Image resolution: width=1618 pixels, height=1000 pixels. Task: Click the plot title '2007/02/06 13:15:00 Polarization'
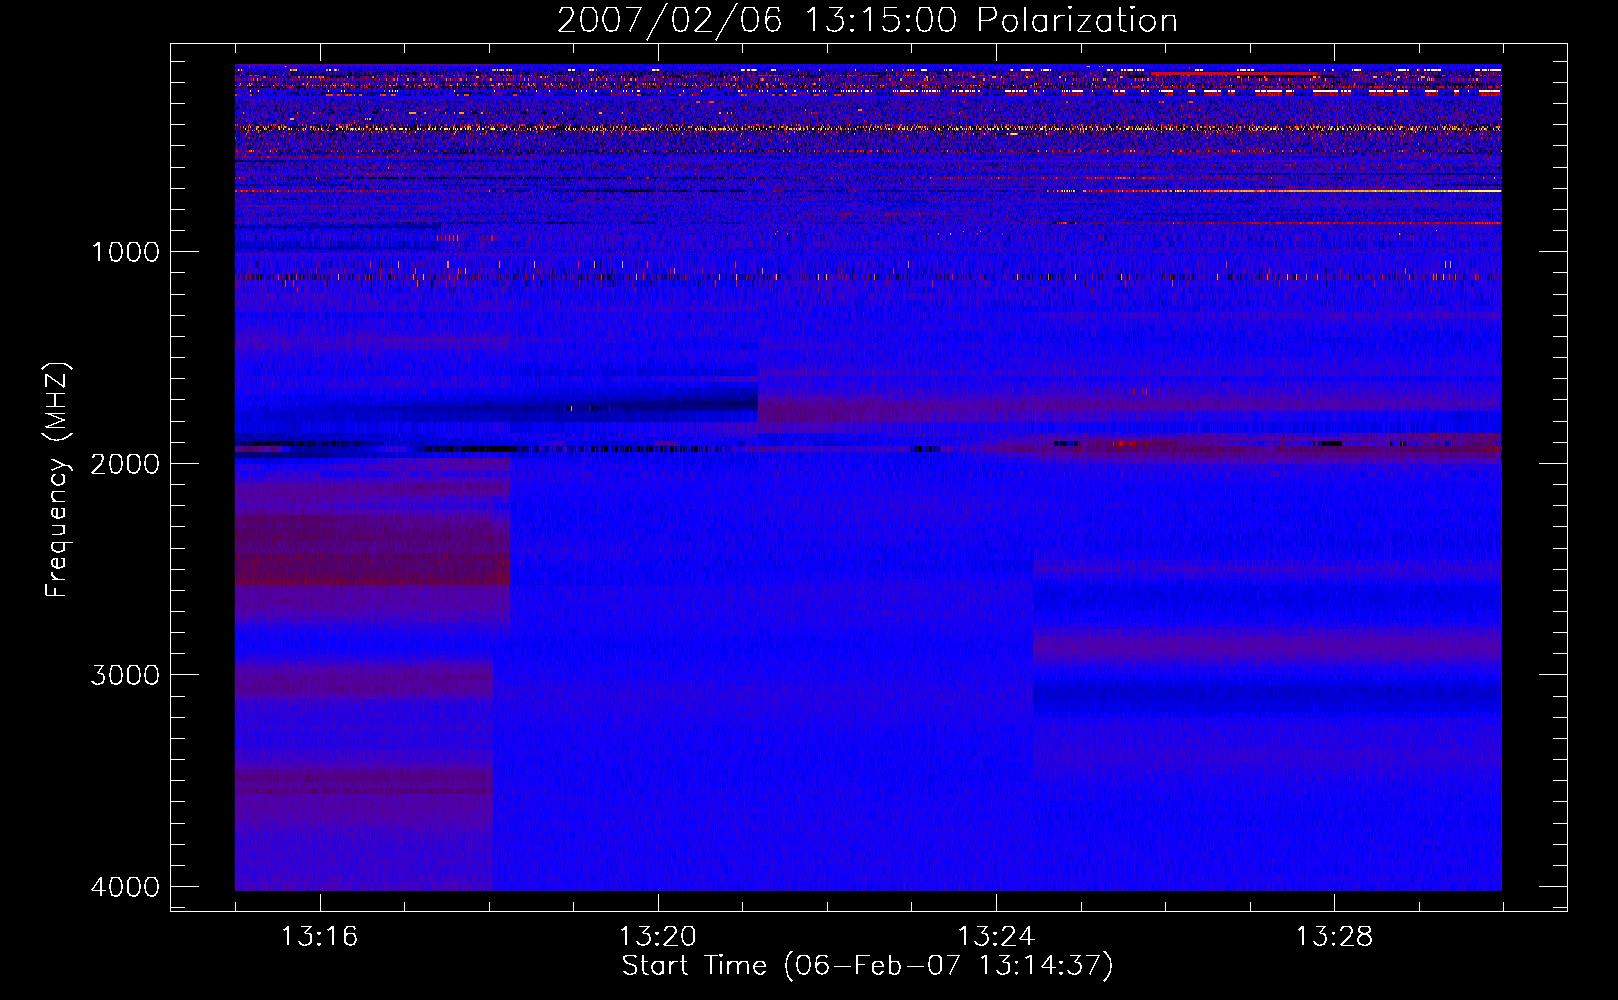point(867,21)
